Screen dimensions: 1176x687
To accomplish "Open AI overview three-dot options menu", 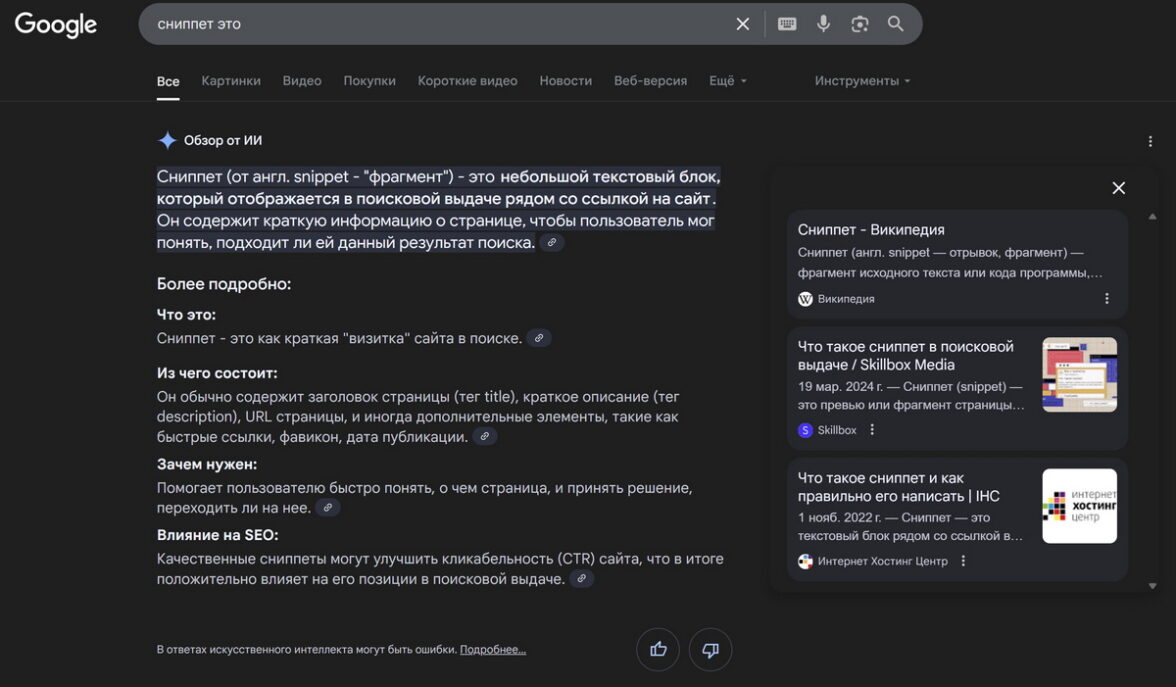I will (x=1150, y=142).
